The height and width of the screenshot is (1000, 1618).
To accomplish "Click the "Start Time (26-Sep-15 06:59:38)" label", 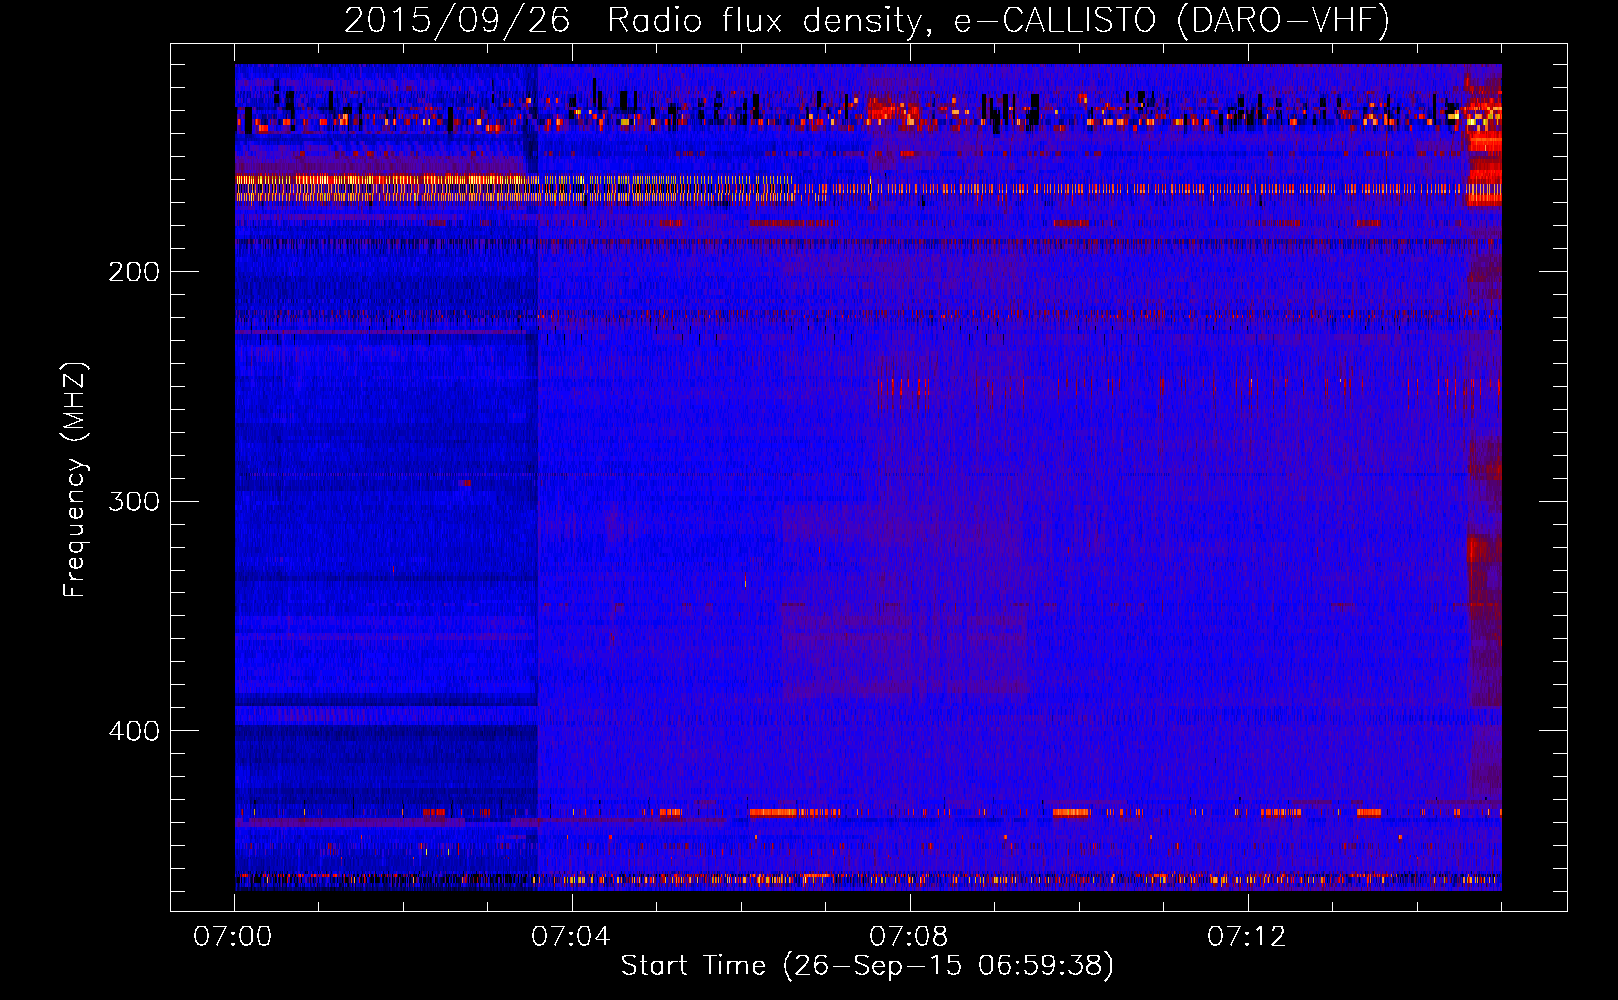I will [x=867, y=966].
